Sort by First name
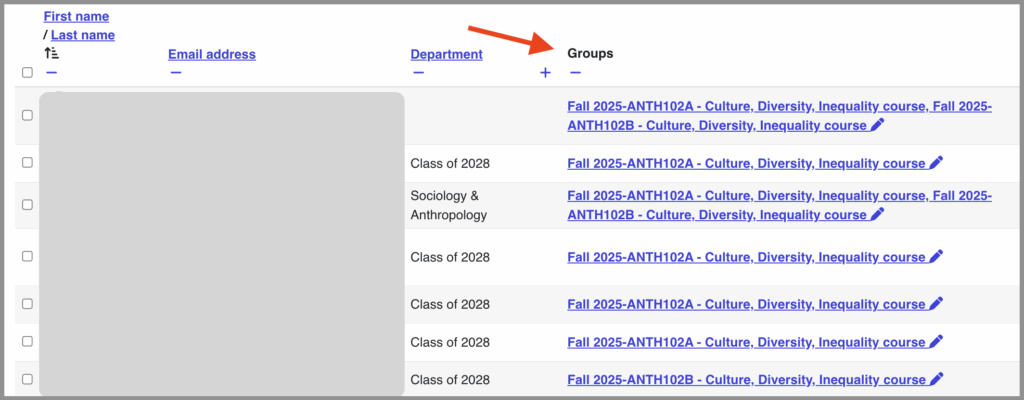Screen dimensions: 1024x400 pyautogui.click(x=76, y=16)
